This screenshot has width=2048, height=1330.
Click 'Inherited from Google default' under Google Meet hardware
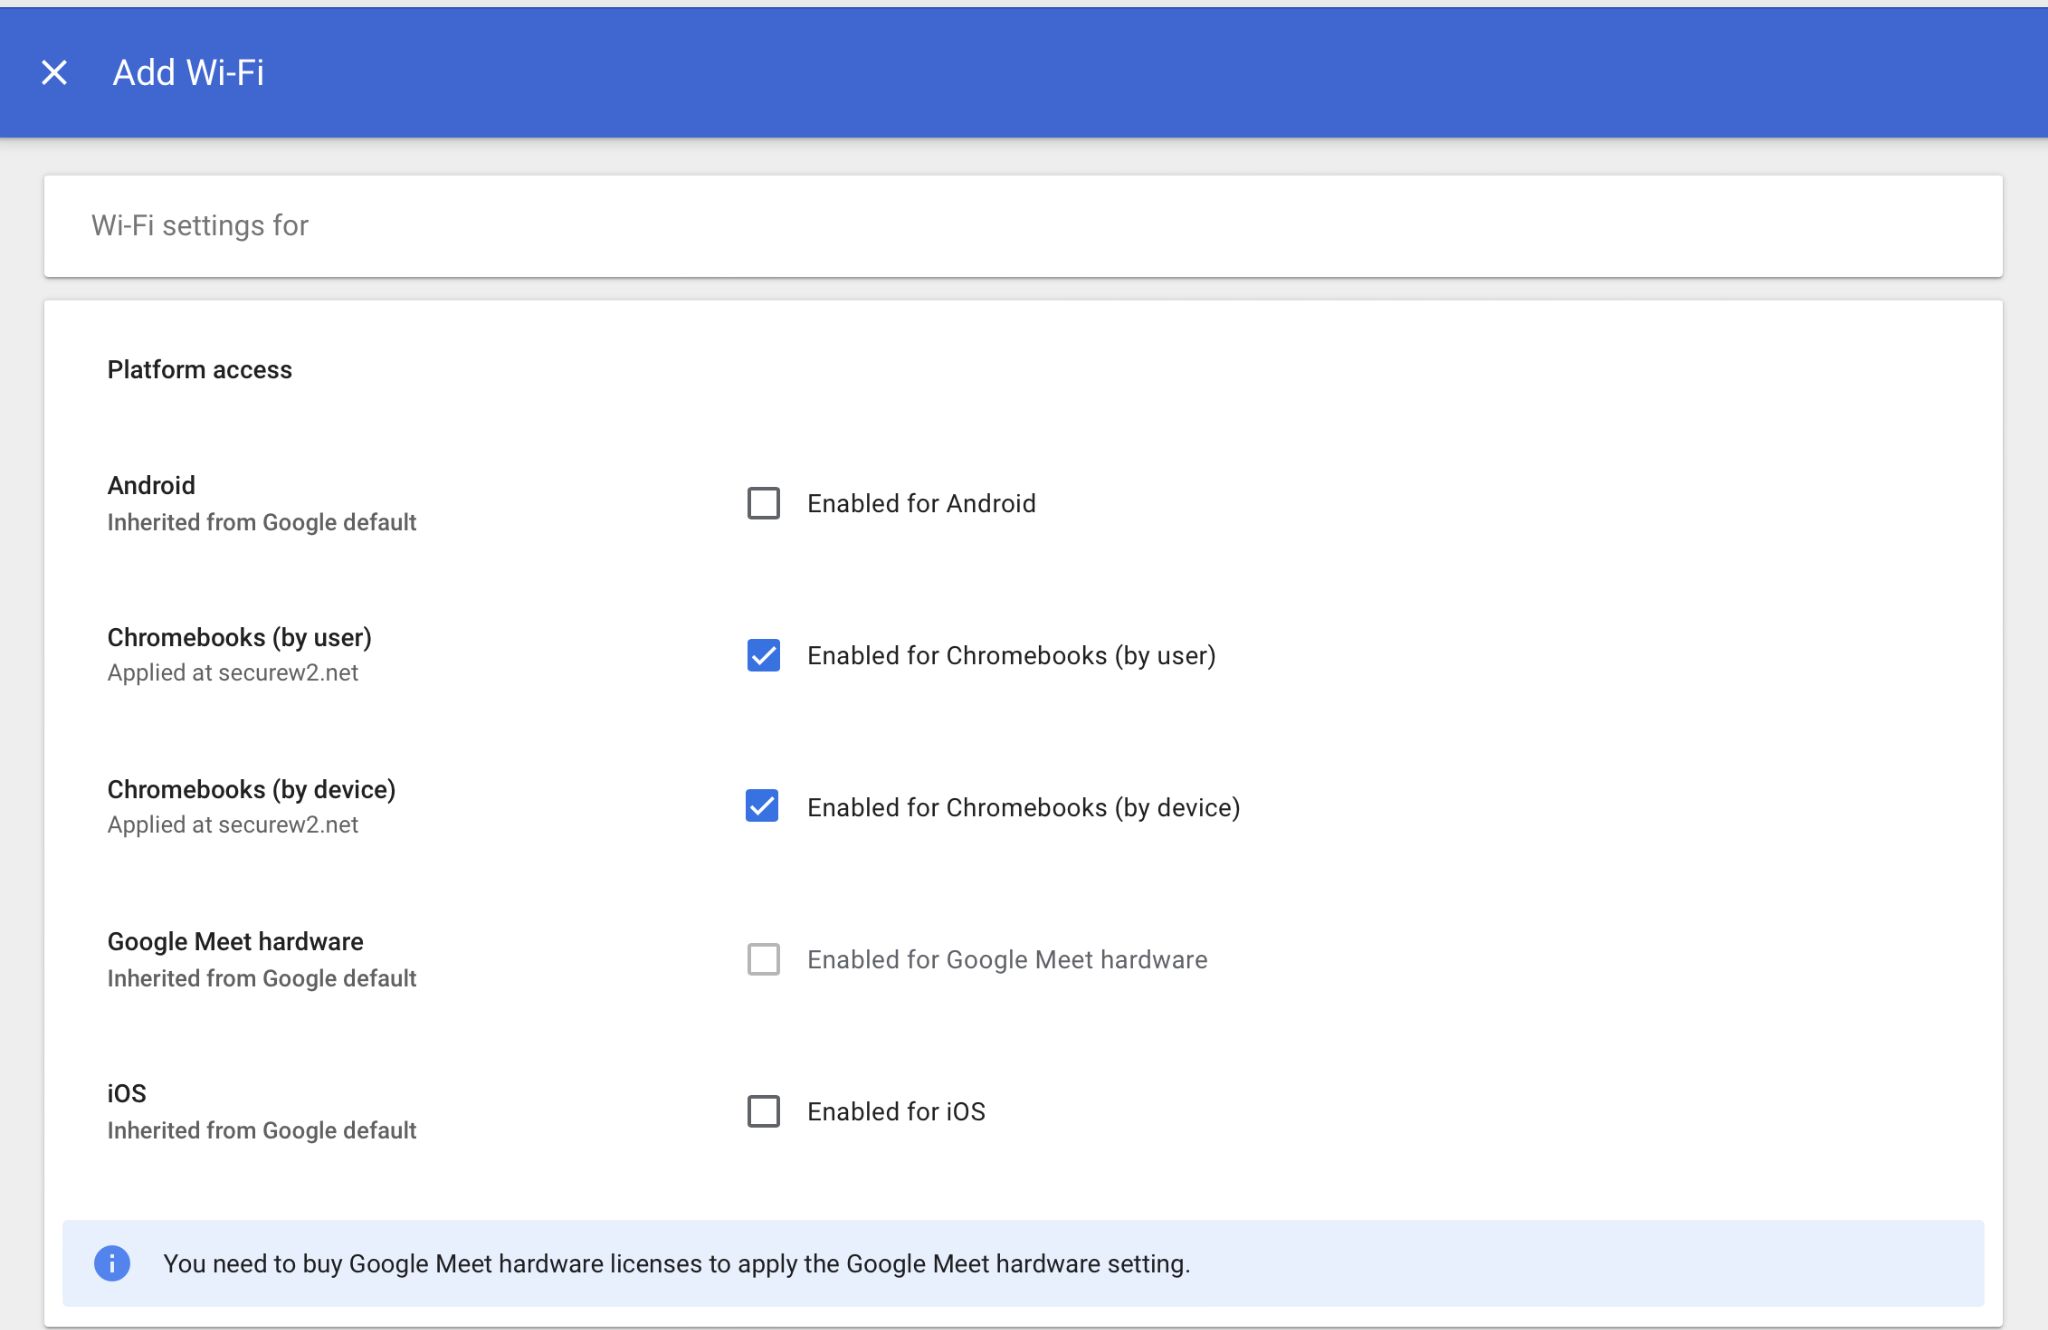click(x=262, y=978)
